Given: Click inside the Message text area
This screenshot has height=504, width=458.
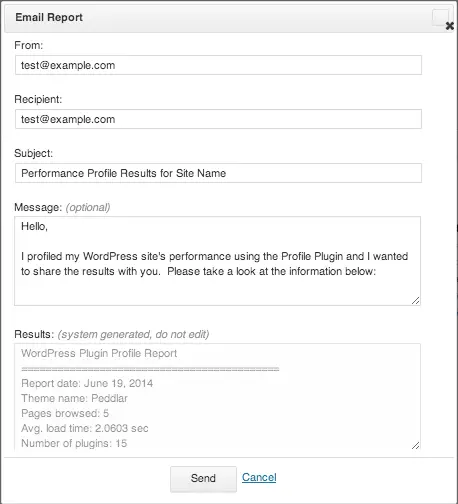Looking at the screenshot, I should (217, 261).
